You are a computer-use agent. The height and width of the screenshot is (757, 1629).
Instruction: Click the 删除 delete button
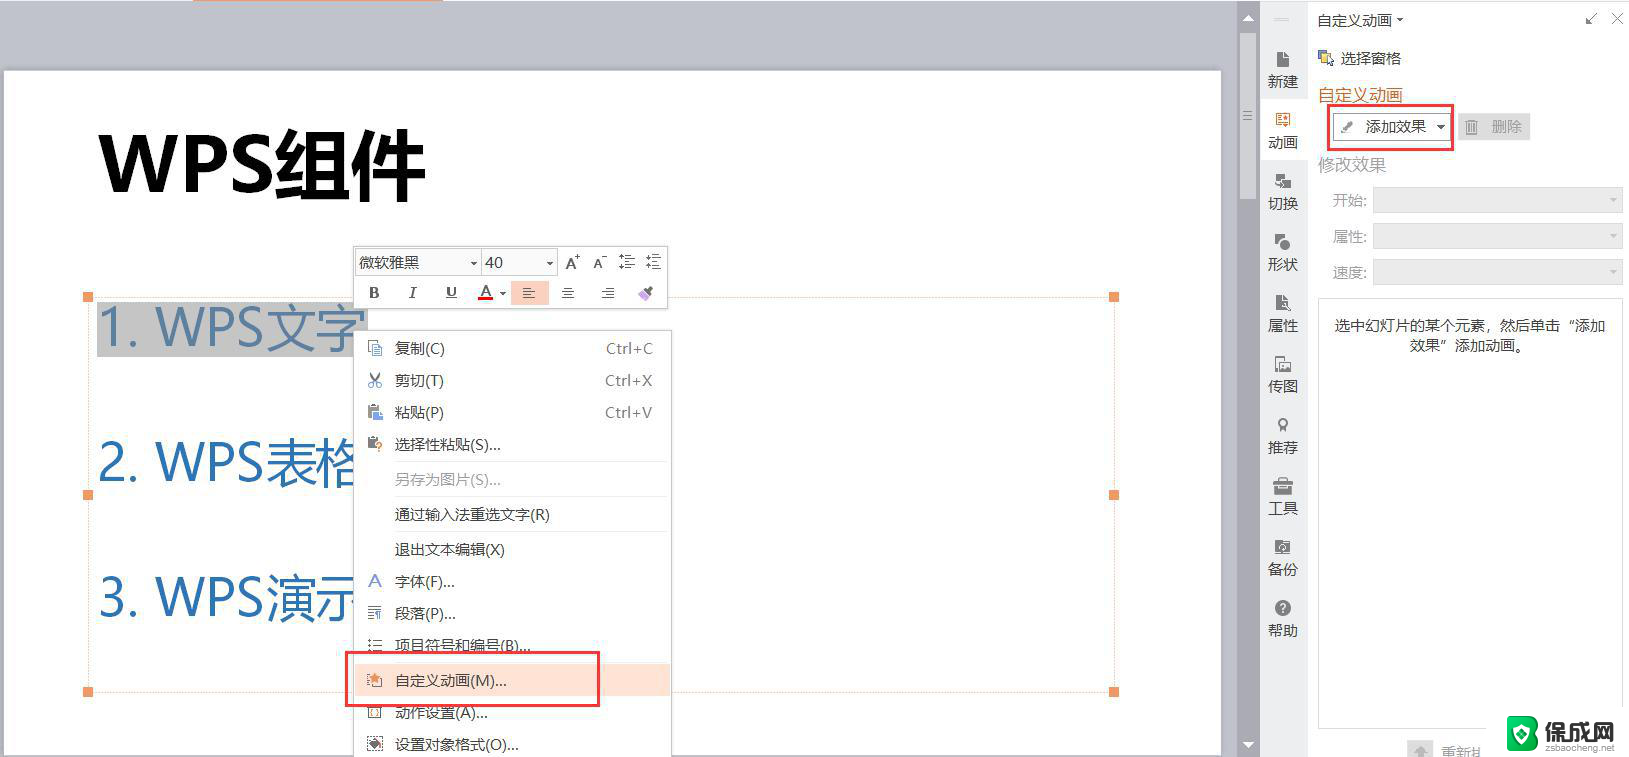[1494, 127]
